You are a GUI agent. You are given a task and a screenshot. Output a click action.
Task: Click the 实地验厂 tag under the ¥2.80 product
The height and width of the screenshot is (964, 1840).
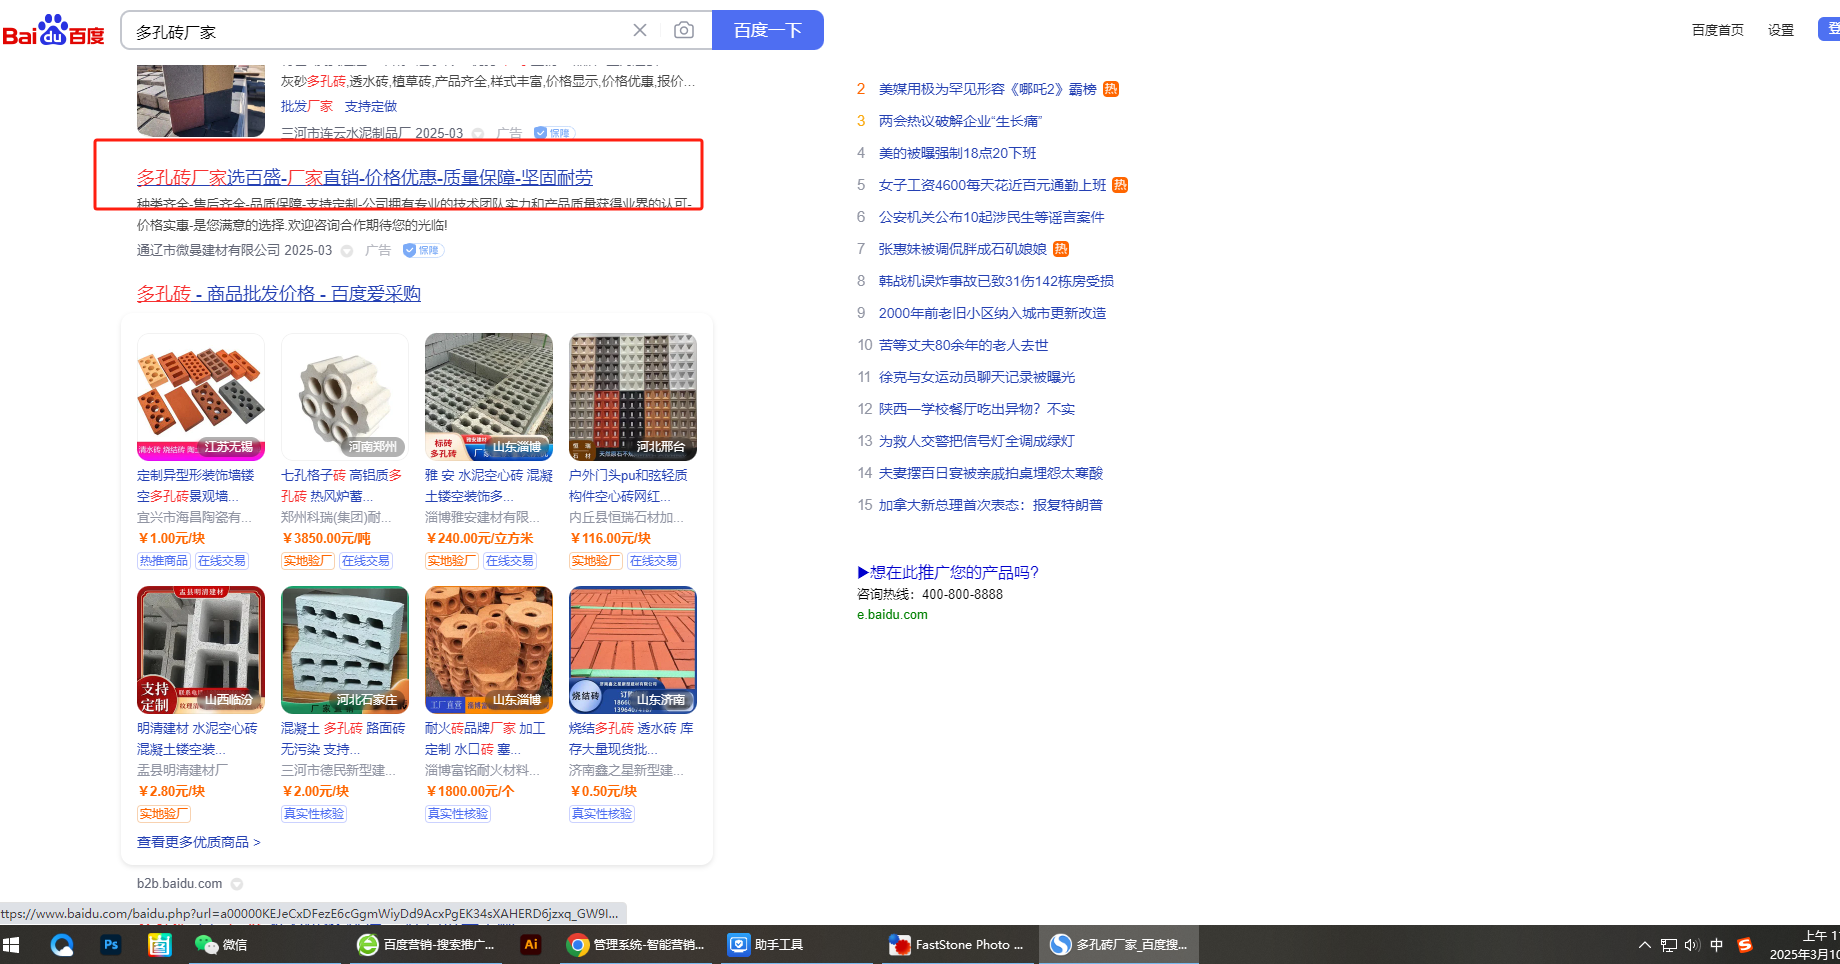(164, 814)
